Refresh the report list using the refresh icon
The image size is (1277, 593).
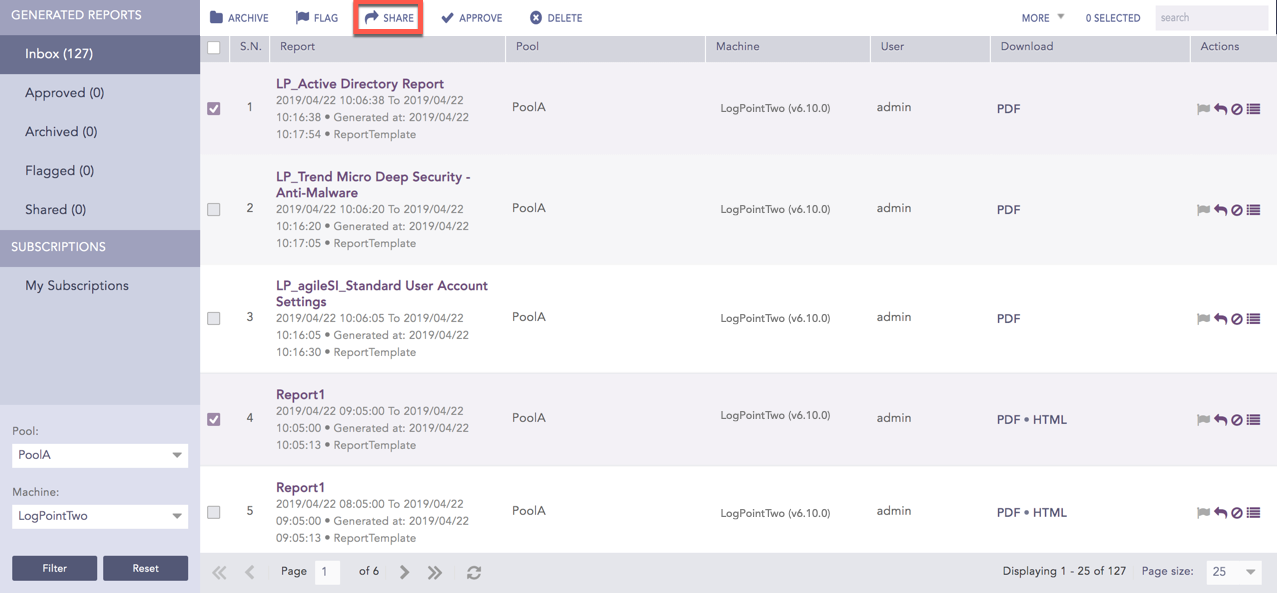coord(474,573)
